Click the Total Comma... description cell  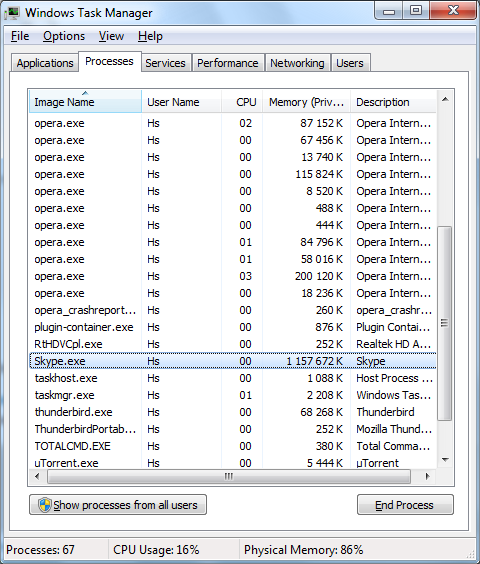coord(393,446)
